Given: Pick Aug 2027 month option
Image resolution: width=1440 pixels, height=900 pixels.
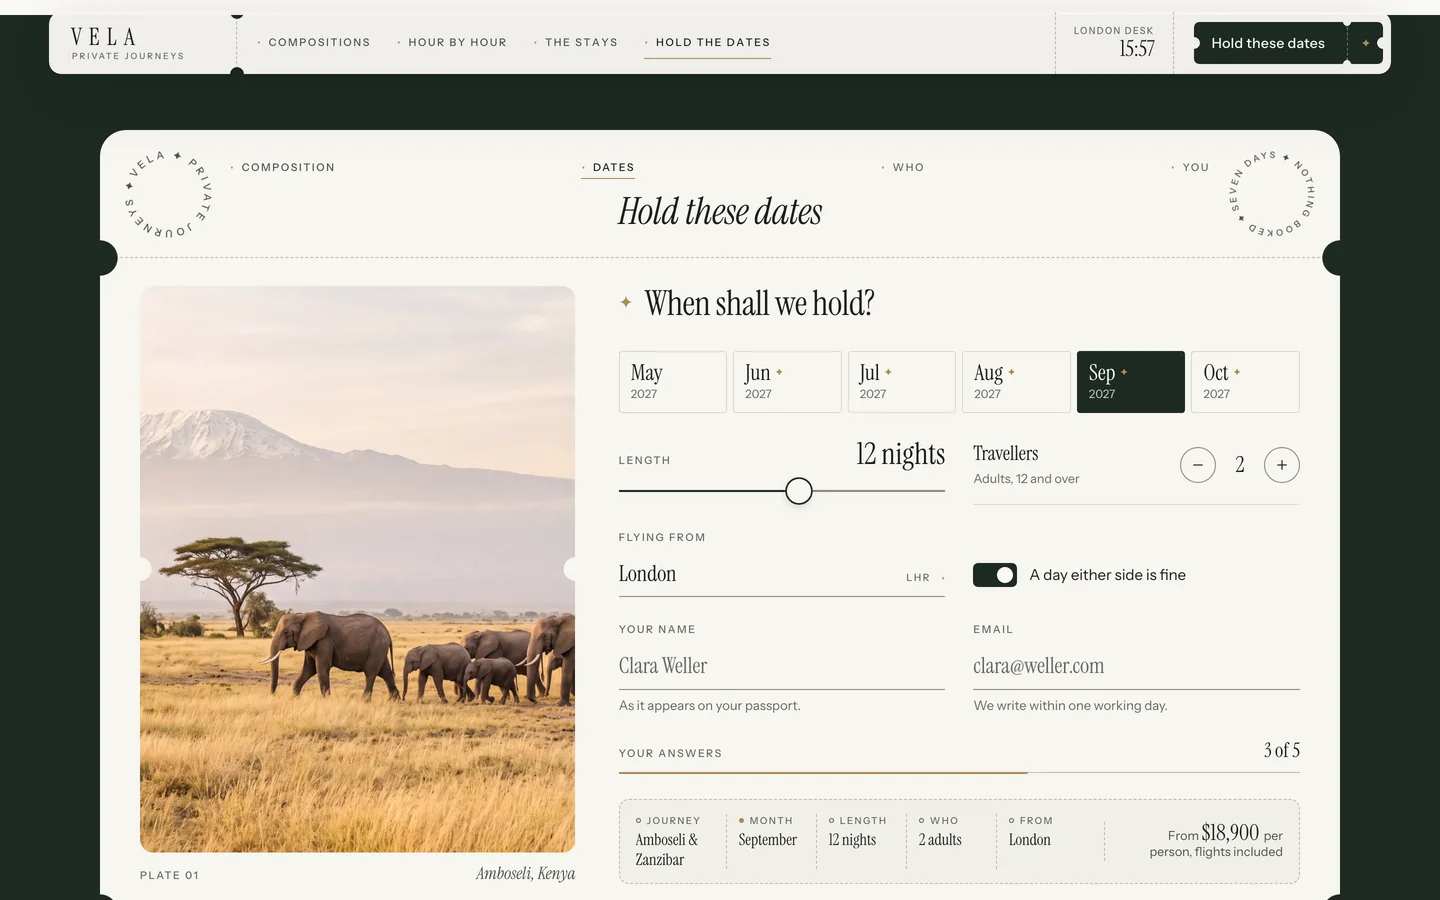Looking at the screenshot, I should point(1016,381).
